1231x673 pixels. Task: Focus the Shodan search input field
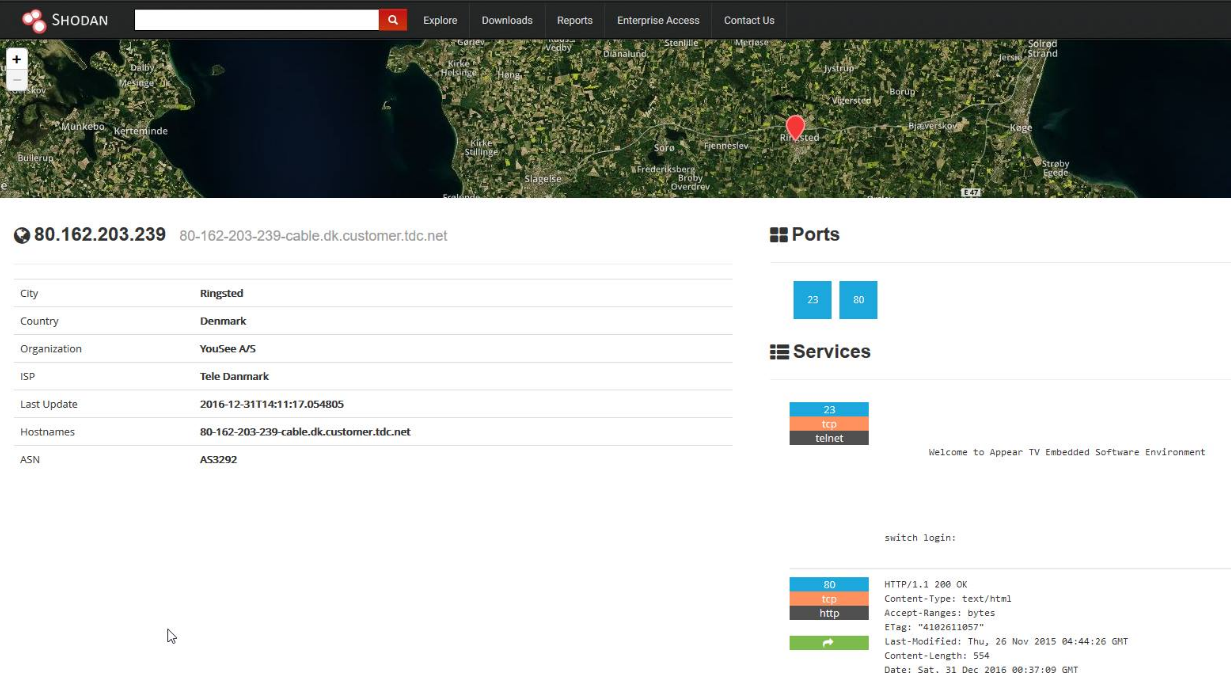256,20
